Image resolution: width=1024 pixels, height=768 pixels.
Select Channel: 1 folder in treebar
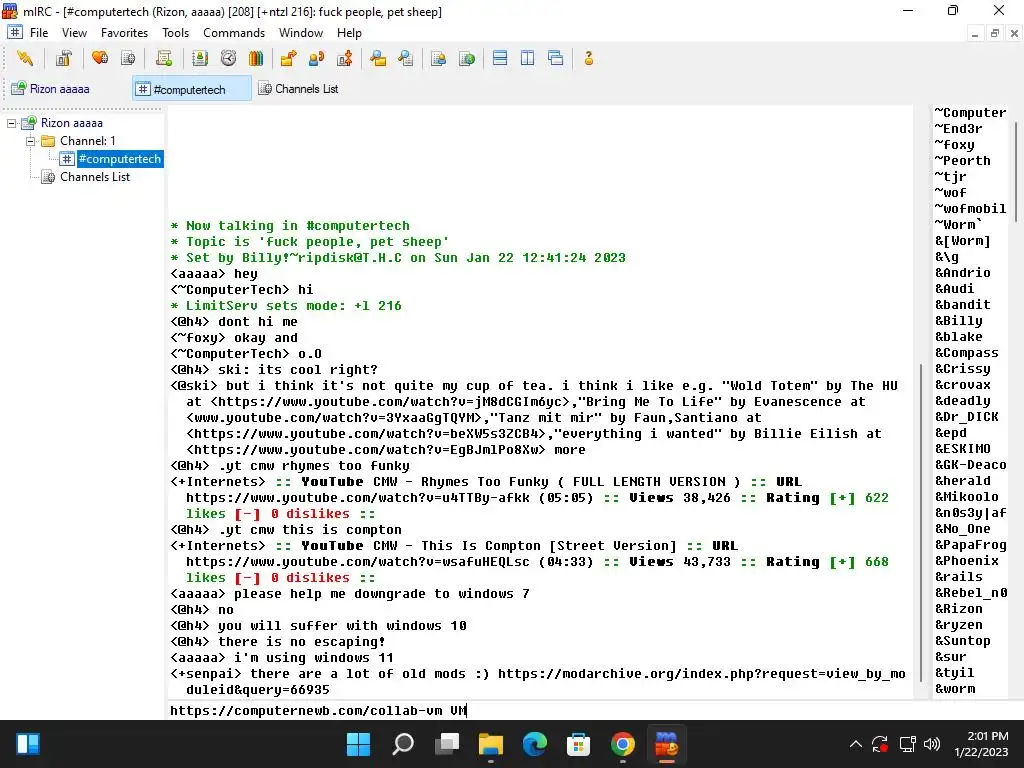pos(88,140)
